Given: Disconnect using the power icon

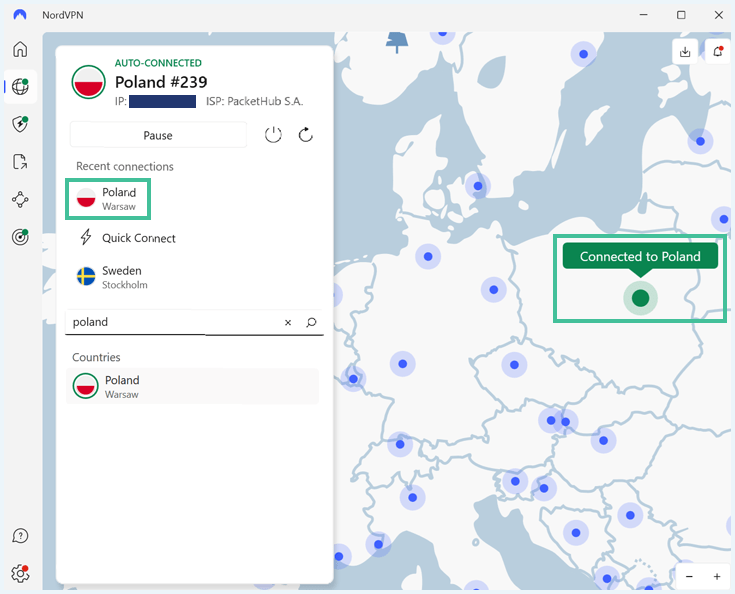Looking at the screenshot, I should point(273,135).
